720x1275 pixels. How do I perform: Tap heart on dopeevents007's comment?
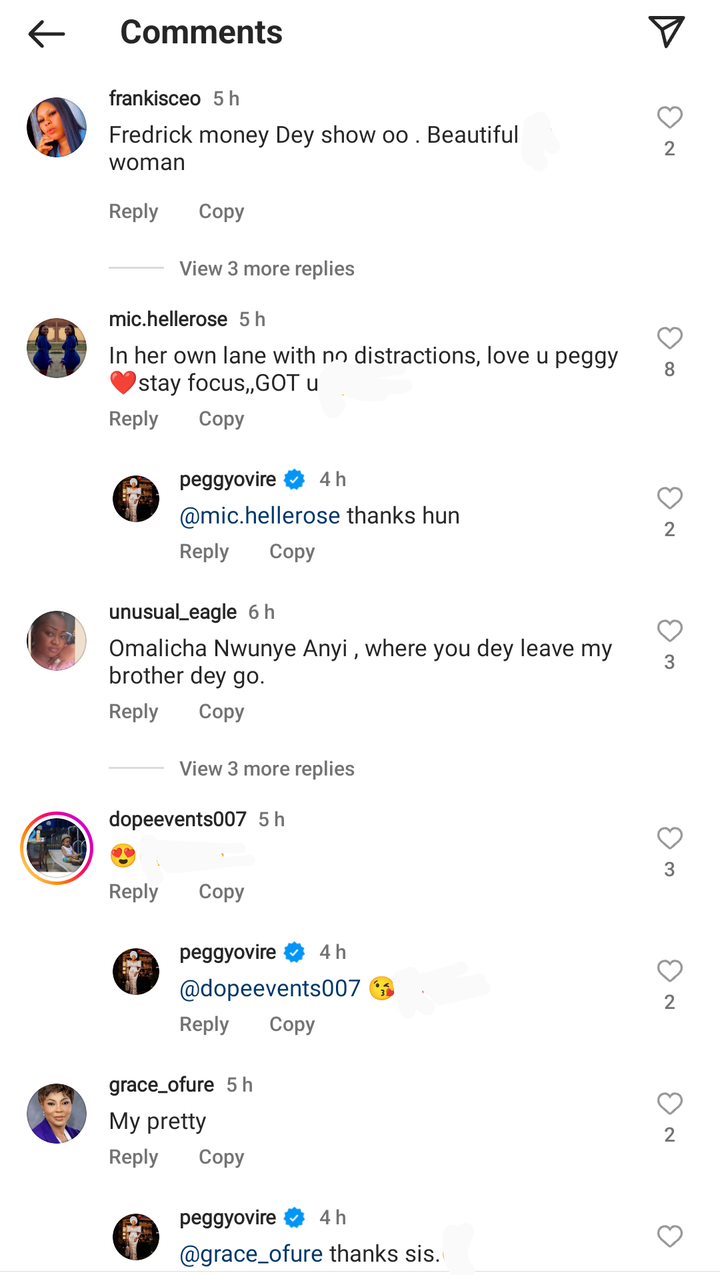pyautogui.click(x=669, y=838)
